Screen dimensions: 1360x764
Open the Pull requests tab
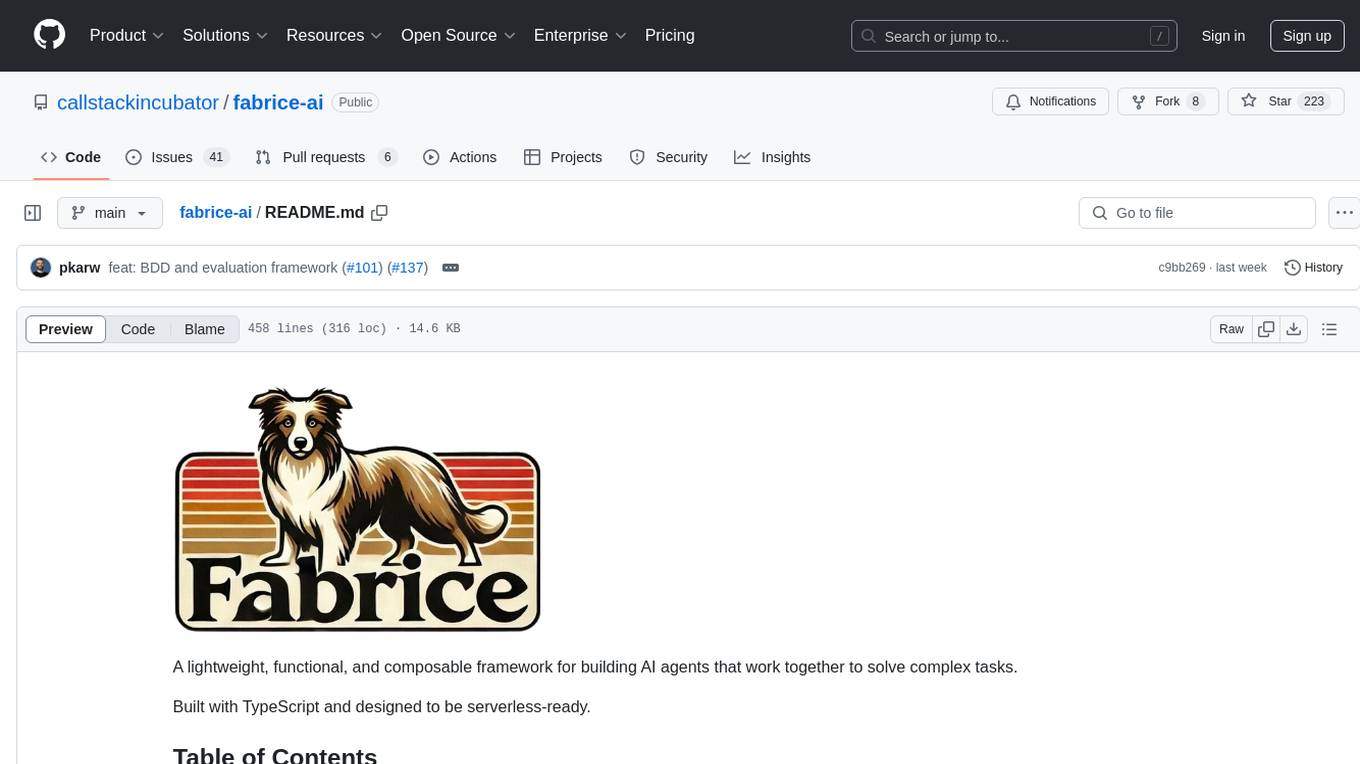pyautogui.click(x=326, y=157)
